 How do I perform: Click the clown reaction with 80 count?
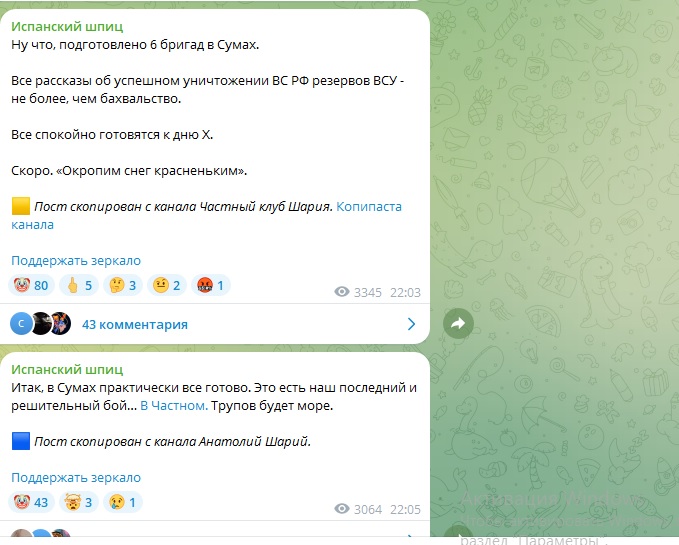(31, 285)
